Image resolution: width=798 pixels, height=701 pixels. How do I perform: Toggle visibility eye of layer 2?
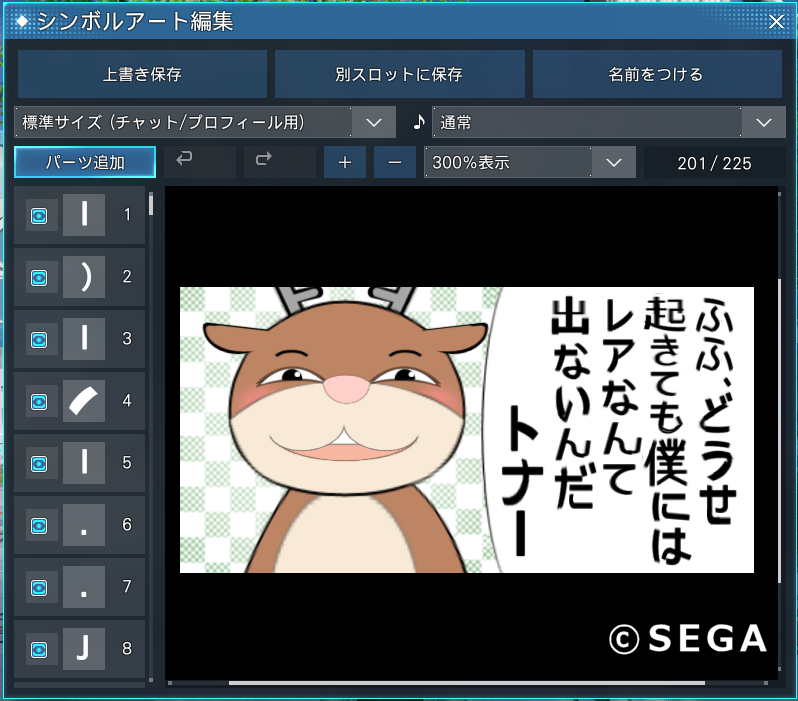click(39, 278)
